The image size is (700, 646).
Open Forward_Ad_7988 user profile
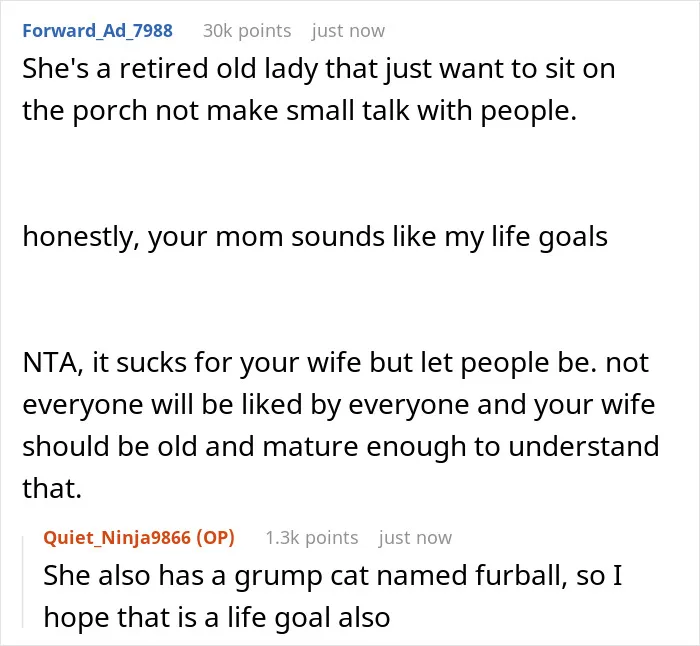click(97, 31)
